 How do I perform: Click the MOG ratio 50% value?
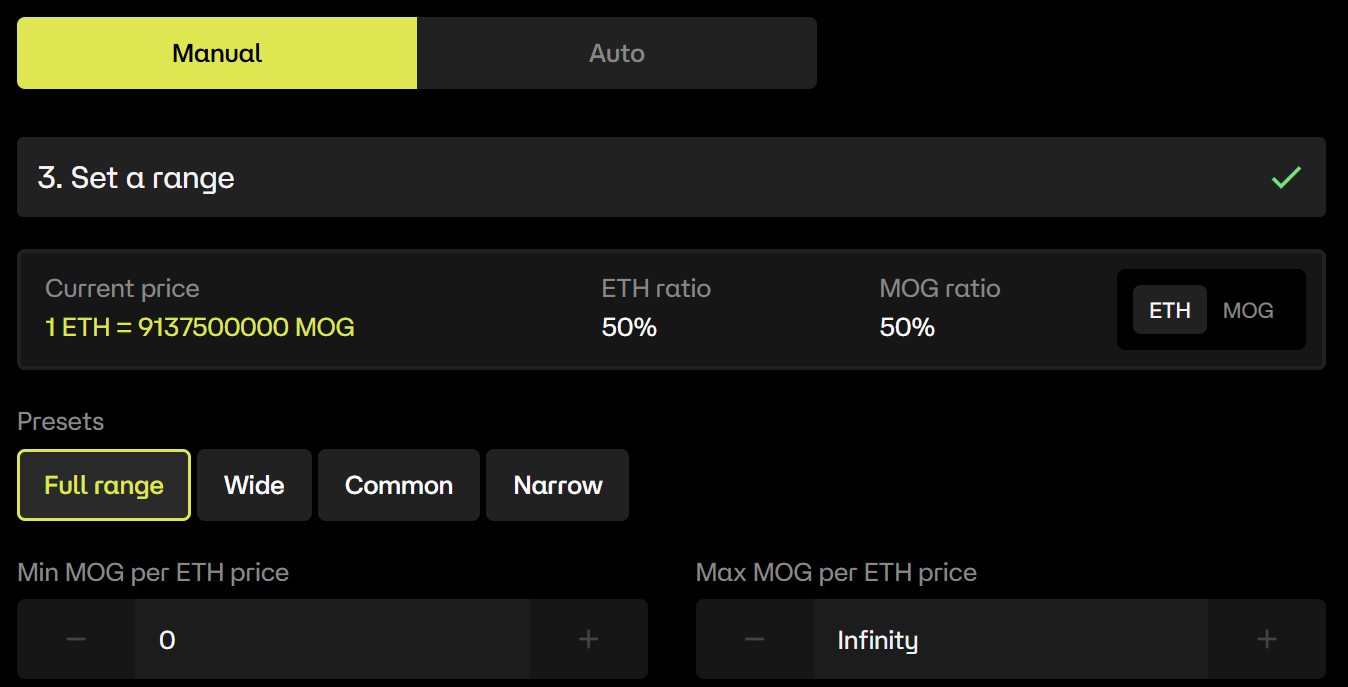(907, 327)
